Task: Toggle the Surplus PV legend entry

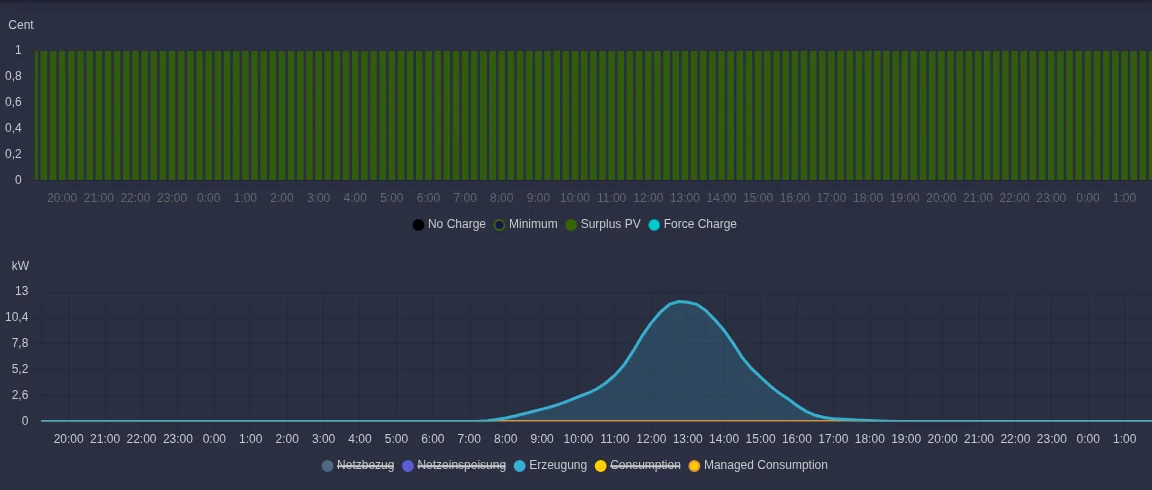Action: click(x=603, y=224)
